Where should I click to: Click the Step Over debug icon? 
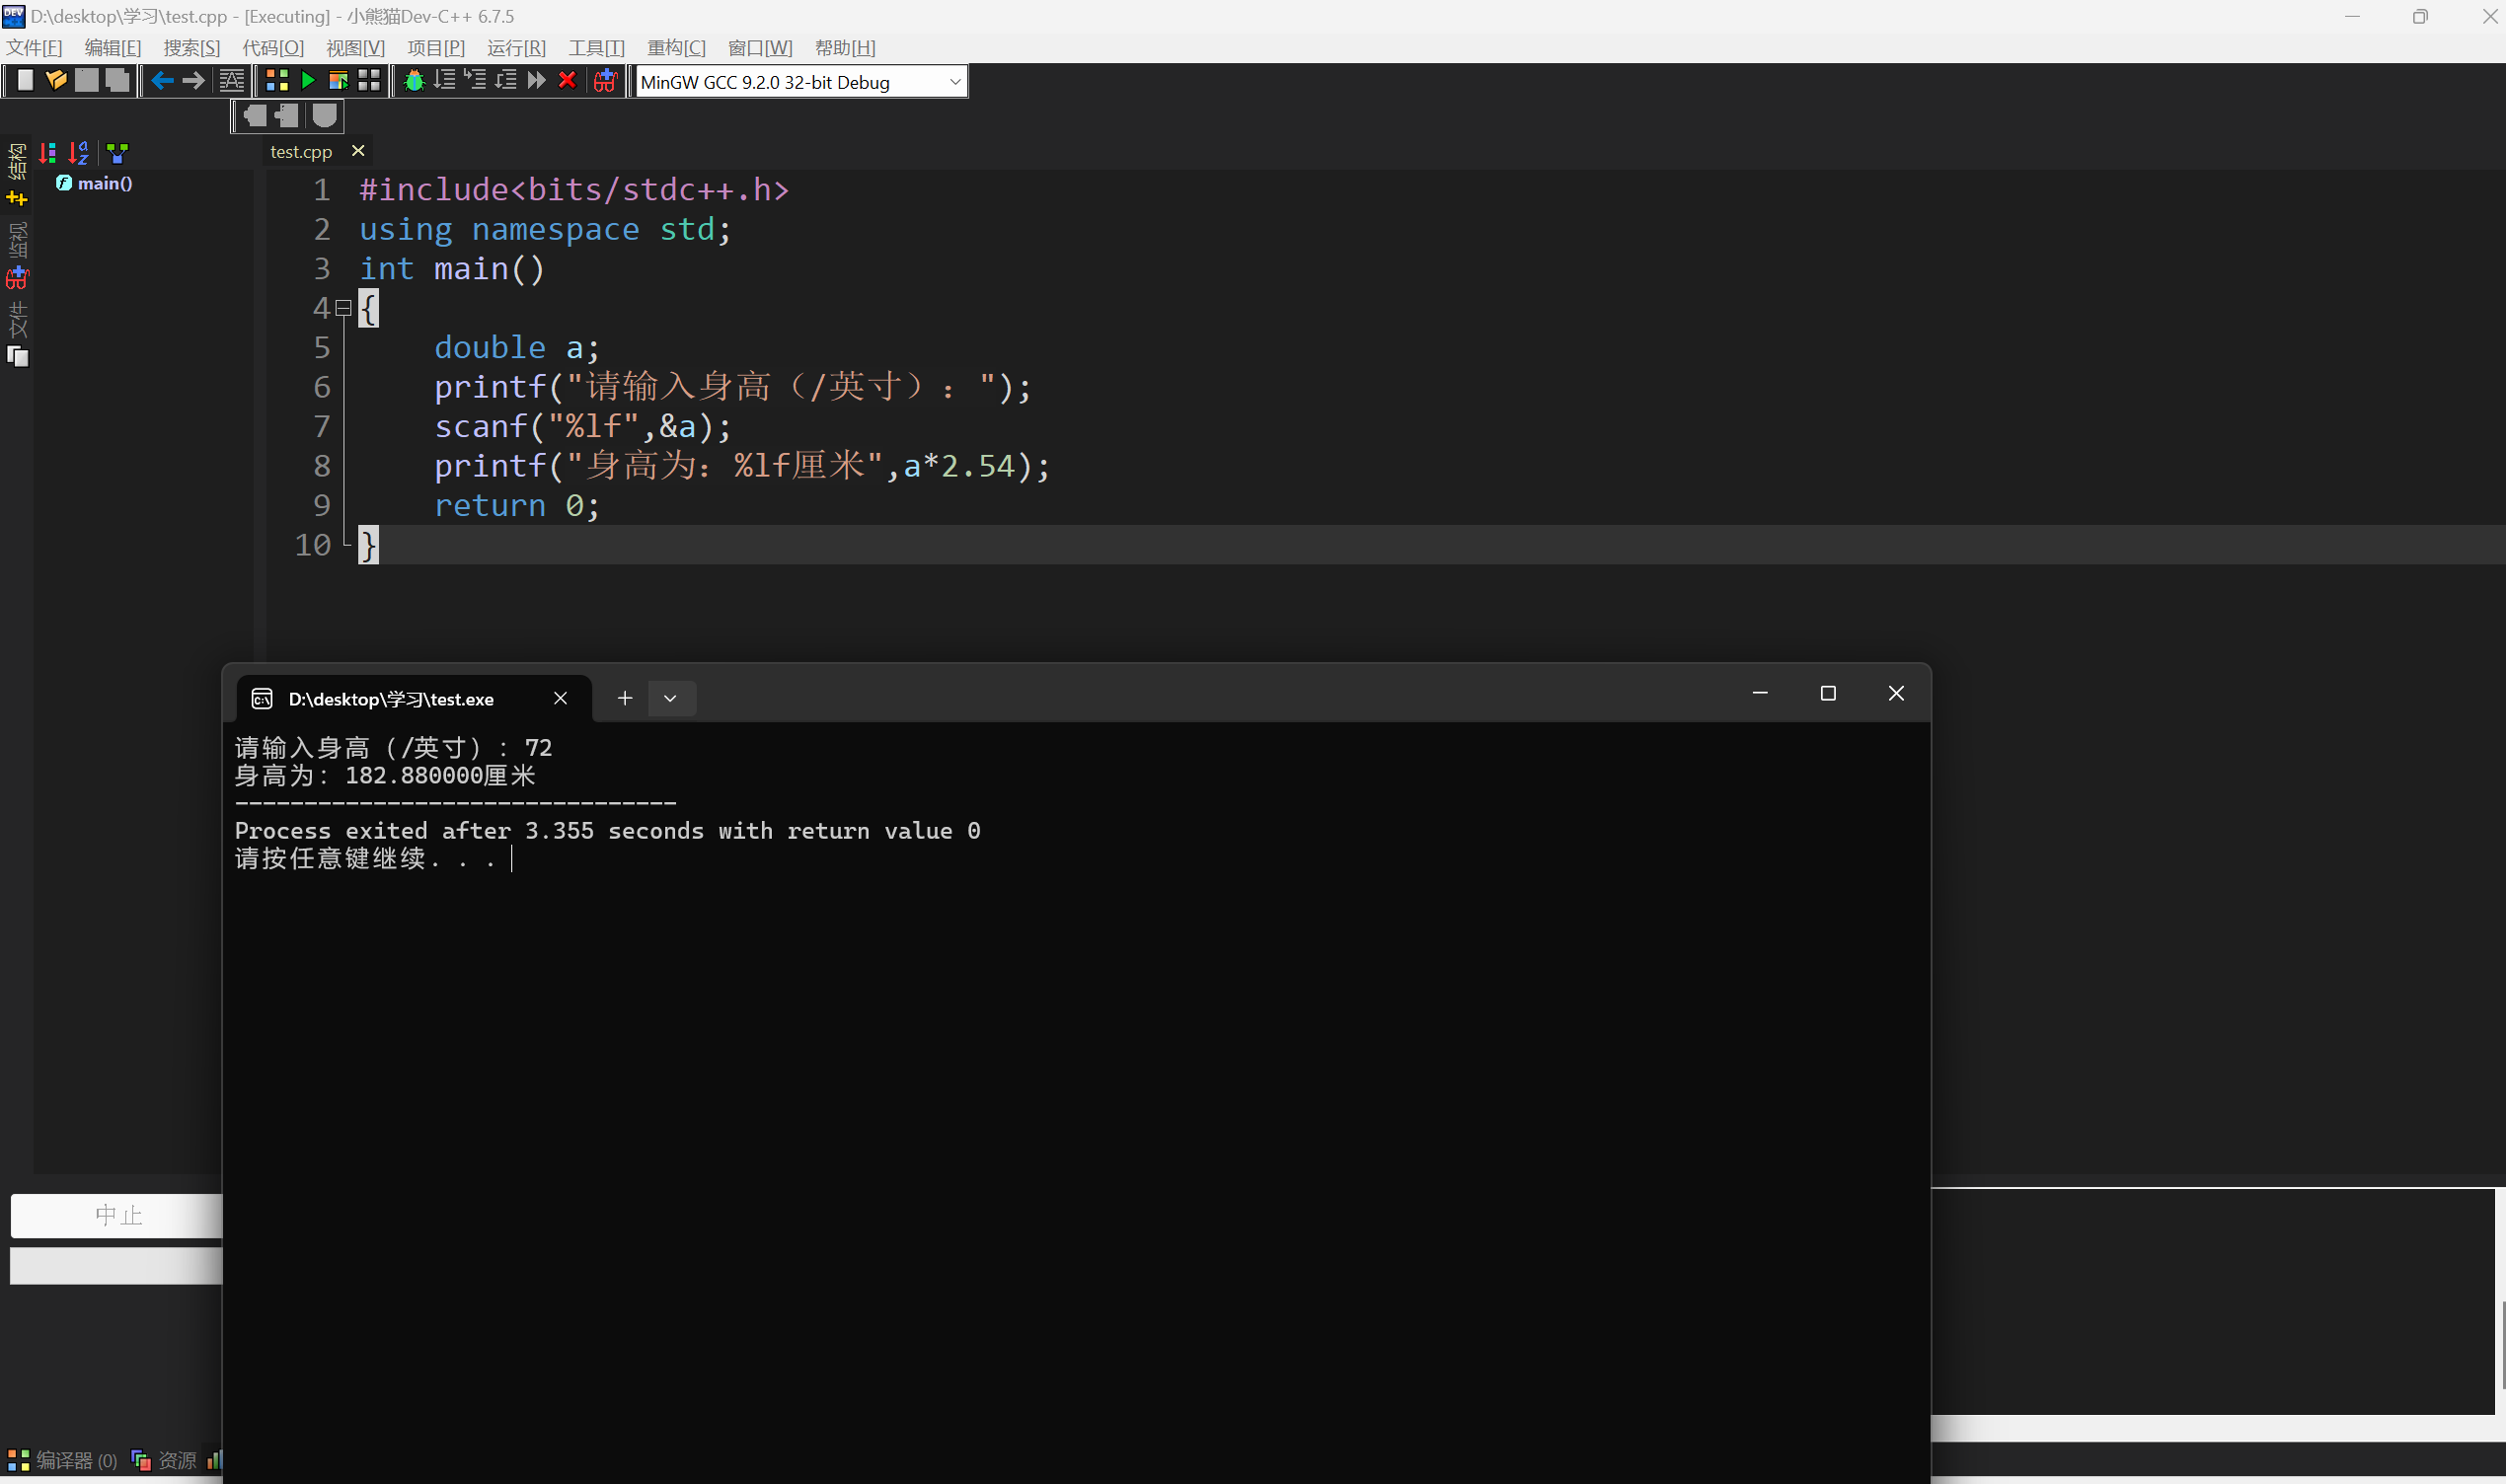[445, 81]
